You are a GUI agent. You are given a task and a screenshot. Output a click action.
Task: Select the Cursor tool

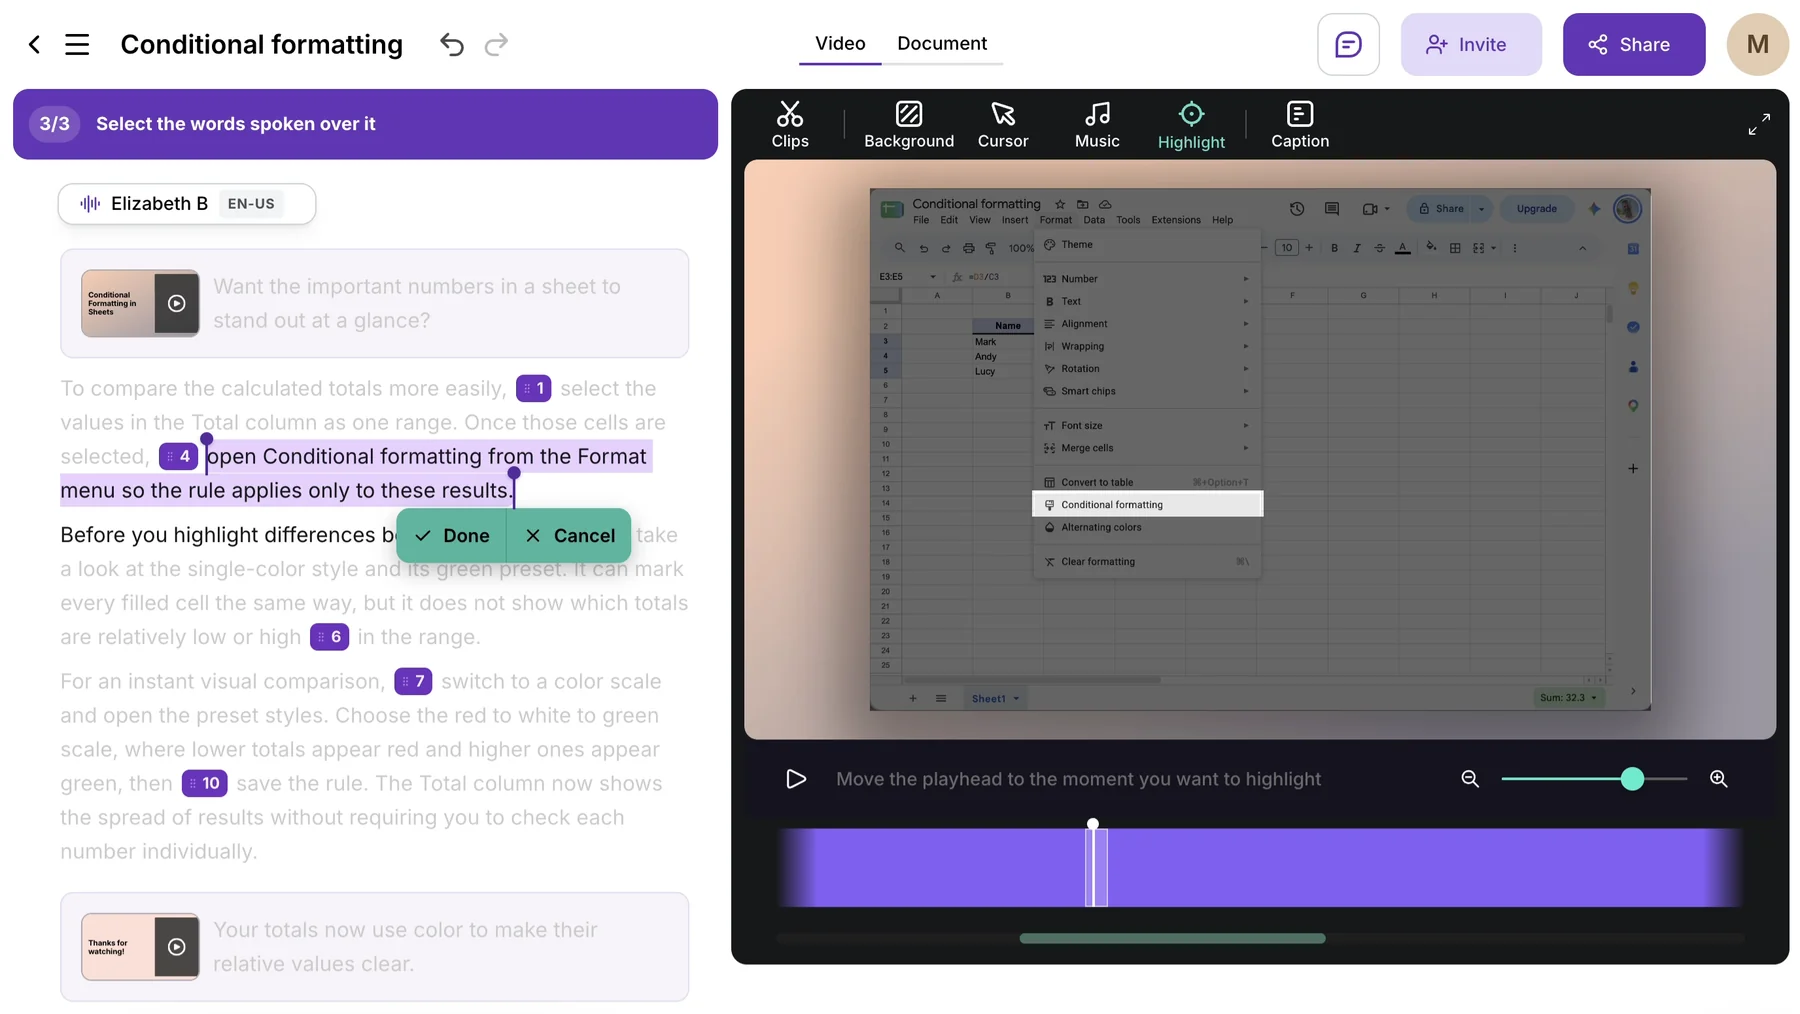click(x=1003, y=125)
